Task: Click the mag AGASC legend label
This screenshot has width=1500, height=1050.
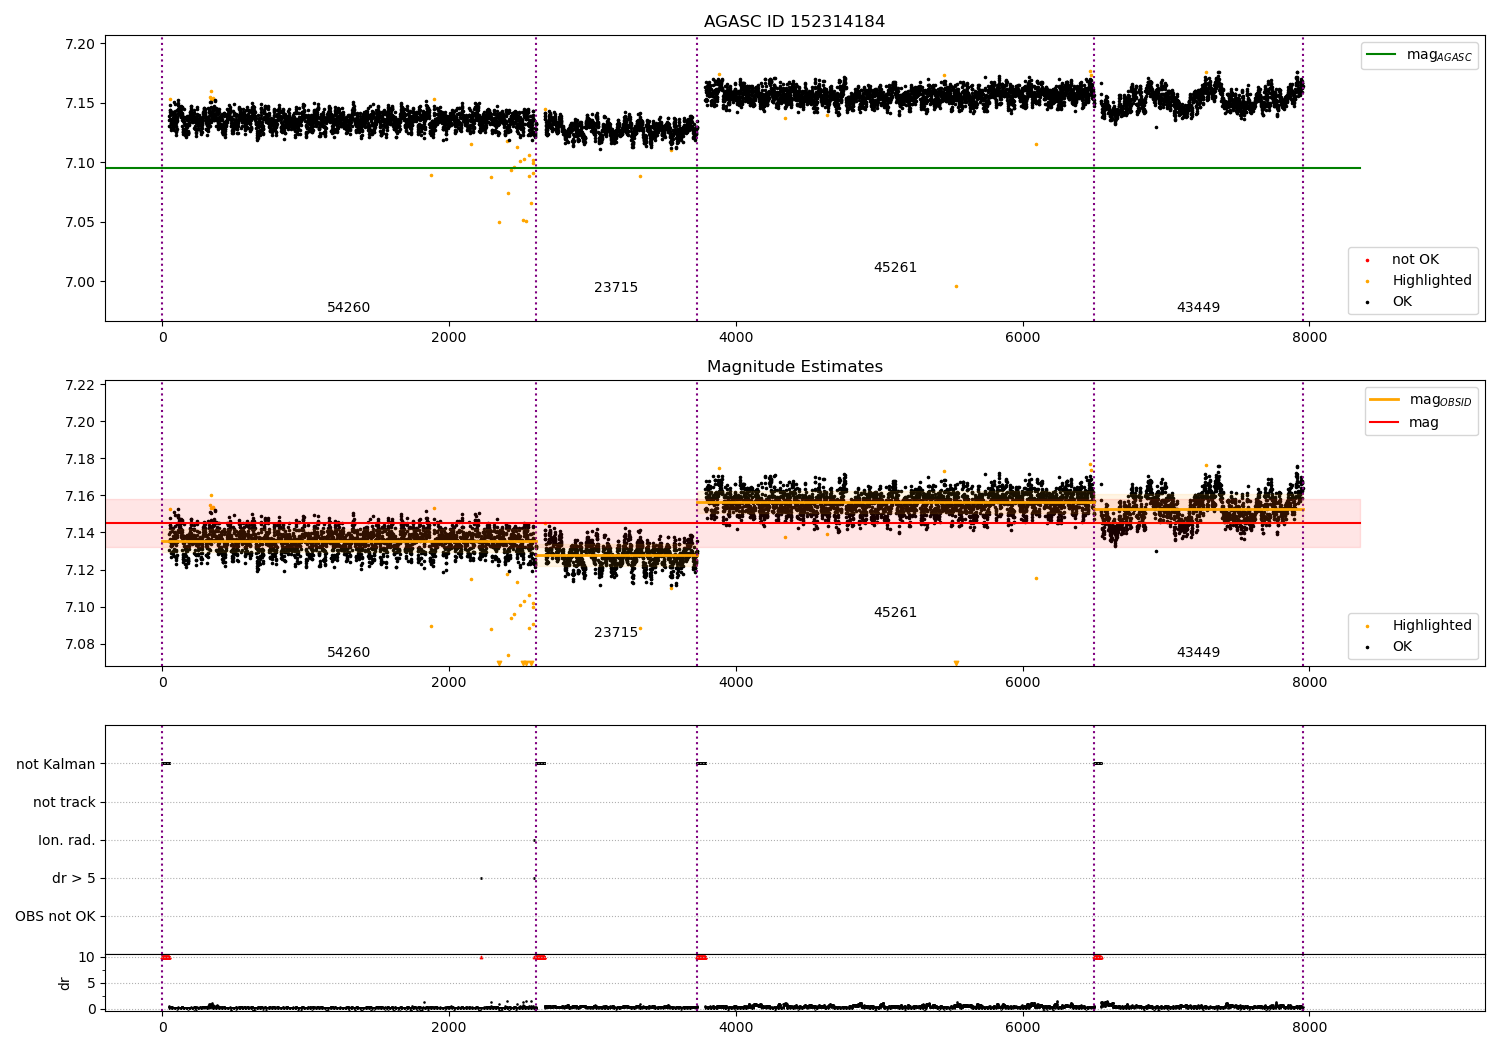Action: (1439, 56)
